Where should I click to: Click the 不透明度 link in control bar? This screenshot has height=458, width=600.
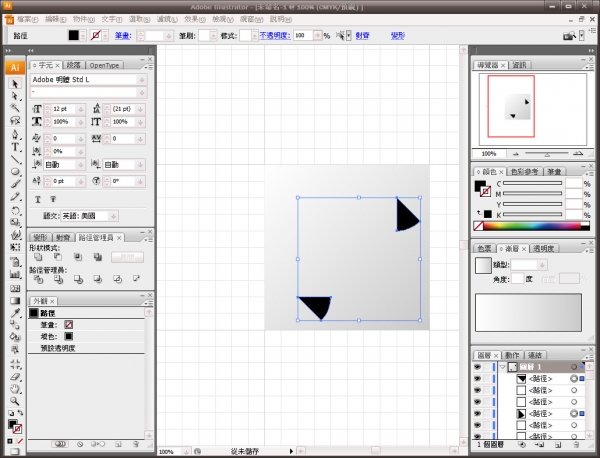(x=273, y=35)
